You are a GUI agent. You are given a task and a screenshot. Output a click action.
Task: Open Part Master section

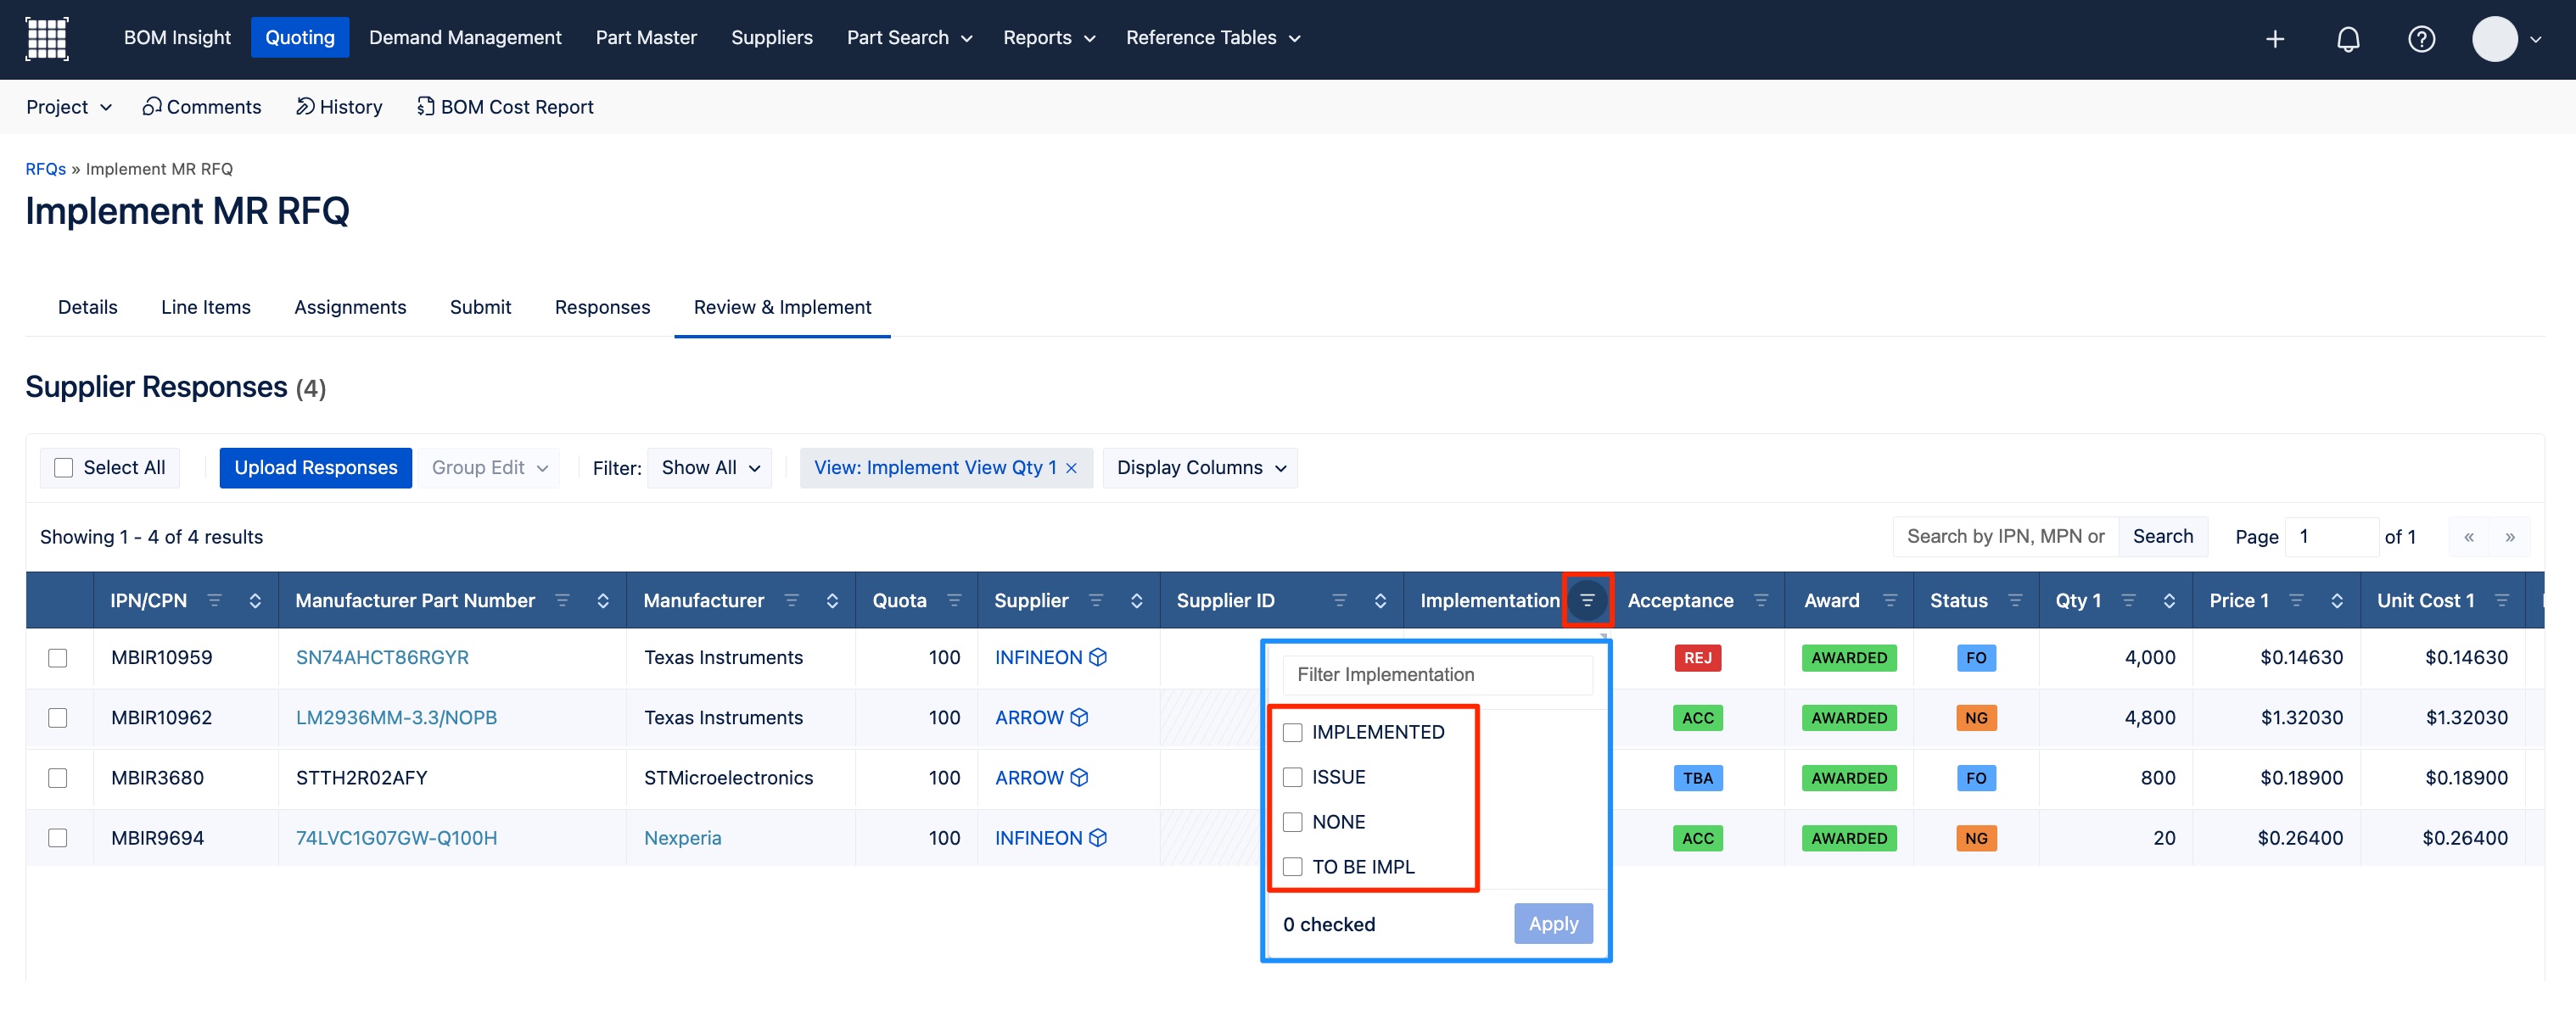click(646, 38)
